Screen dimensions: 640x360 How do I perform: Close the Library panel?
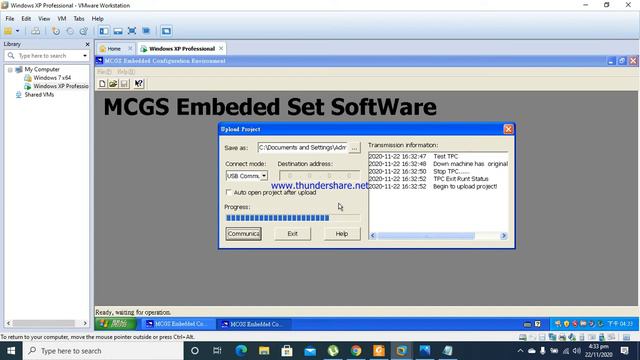click(87, 44)
